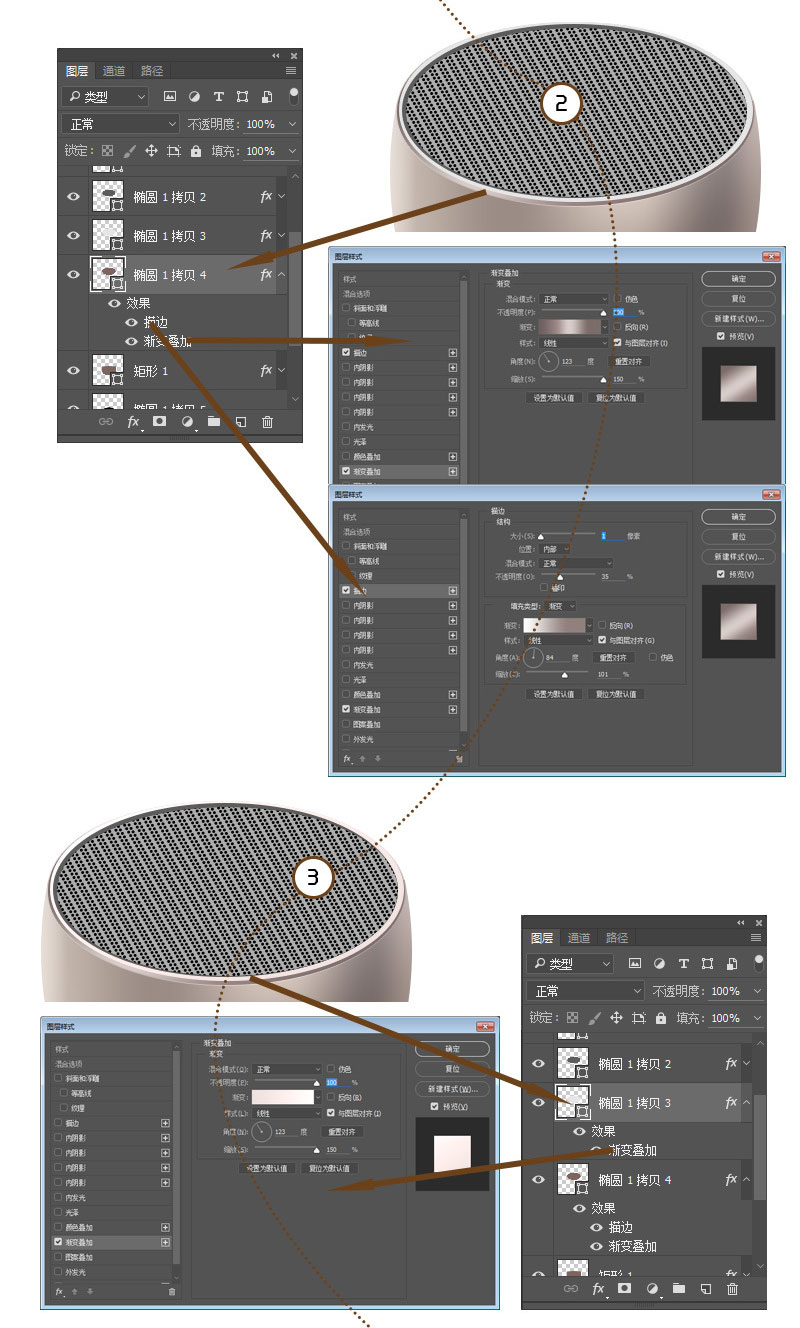Click lock position icon in upper Layers panel
The image size is (800, 1328).
click(152, 151)
